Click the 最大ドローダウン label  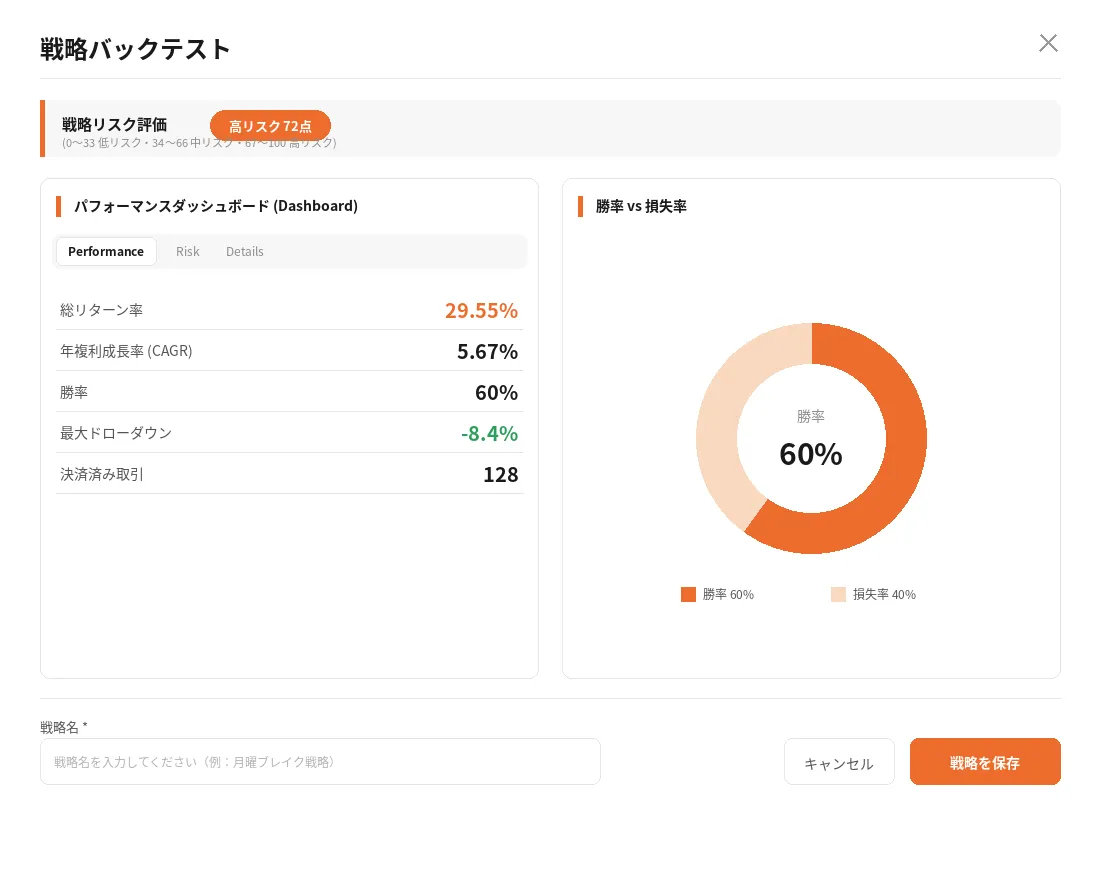[116, 433]
